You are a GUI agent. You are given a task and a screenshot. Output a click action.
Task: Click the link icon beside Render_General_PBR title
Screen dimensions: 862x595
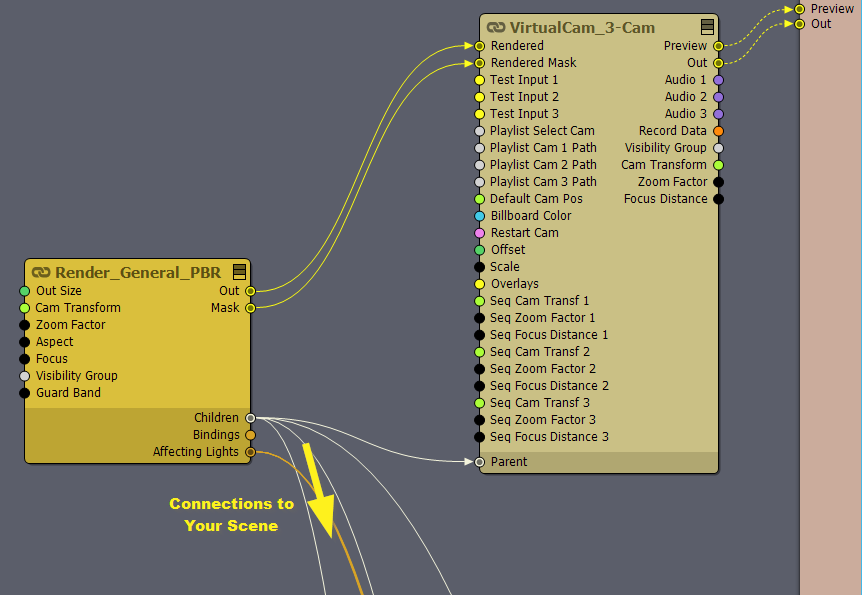[41, 273]
